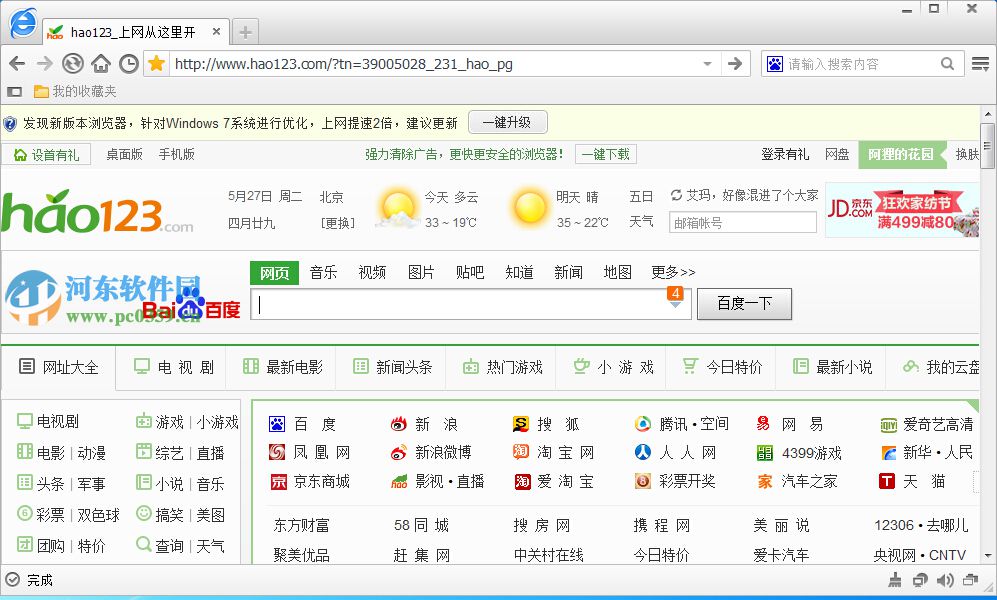This screenshot has height=600, width=997.
Task: Mute sound via status bar speaker icon
Action: [944, 580]
